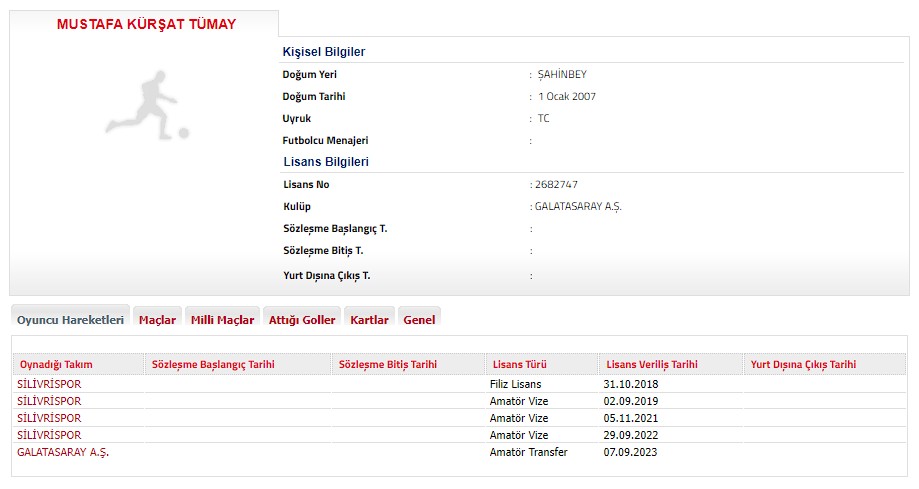Click the GALATASARAY A.Ş. team link in table
Viewport: 919px width, 489px height.
63,452
